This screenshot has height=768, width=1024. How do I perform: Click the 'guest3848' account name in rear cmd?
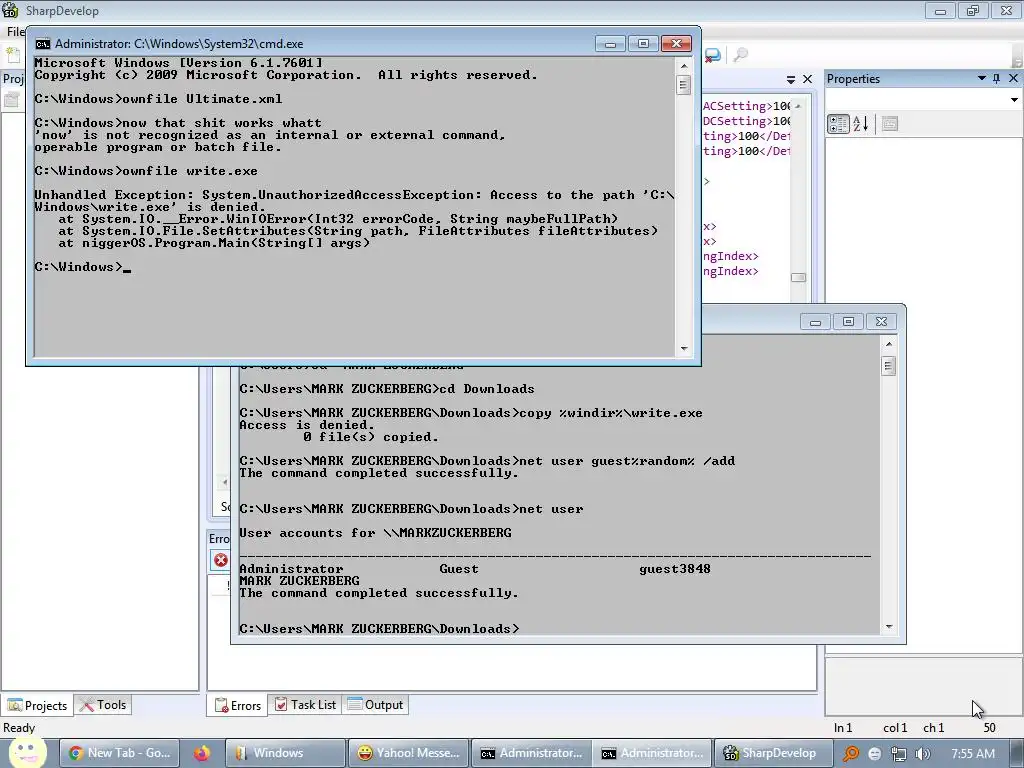pyautogui.click(x=675, y=569)
